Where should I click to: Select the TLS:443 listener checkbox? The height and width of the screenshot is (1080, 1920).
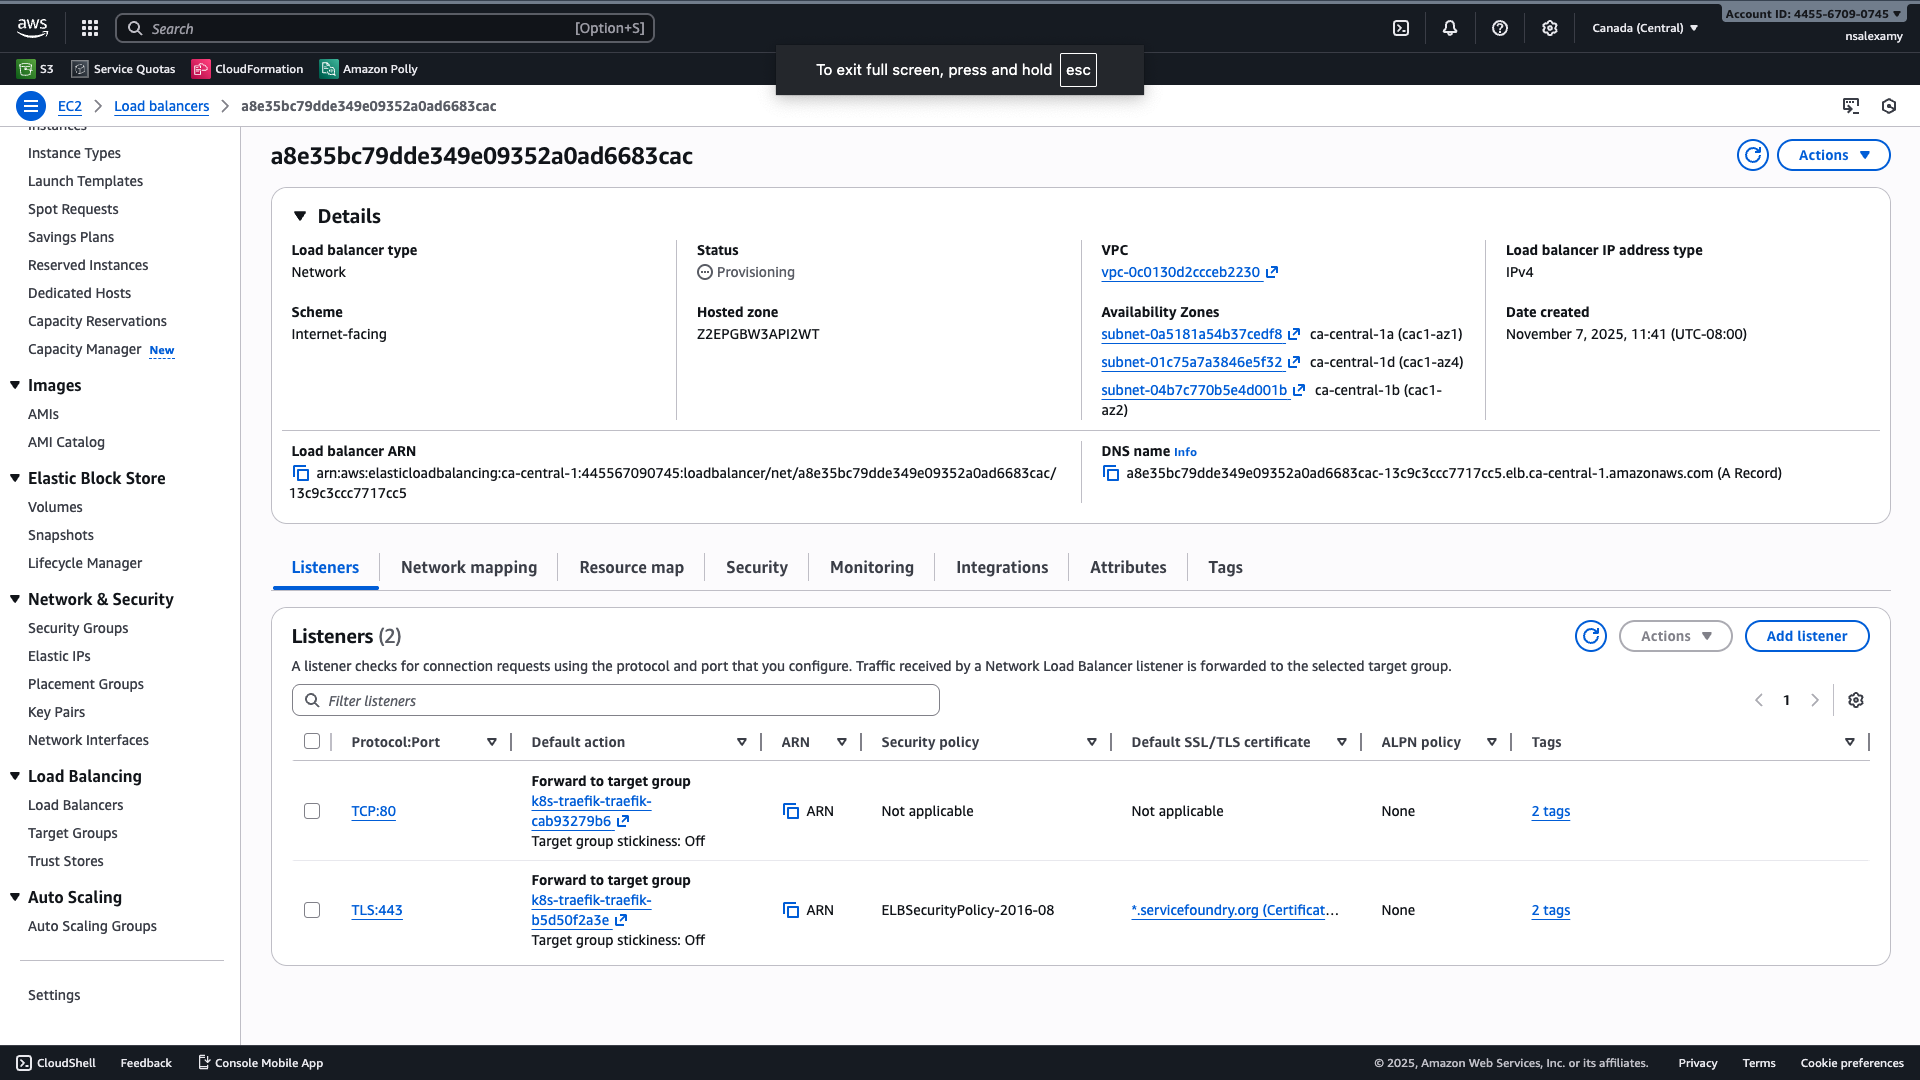[x=312, y=910]
